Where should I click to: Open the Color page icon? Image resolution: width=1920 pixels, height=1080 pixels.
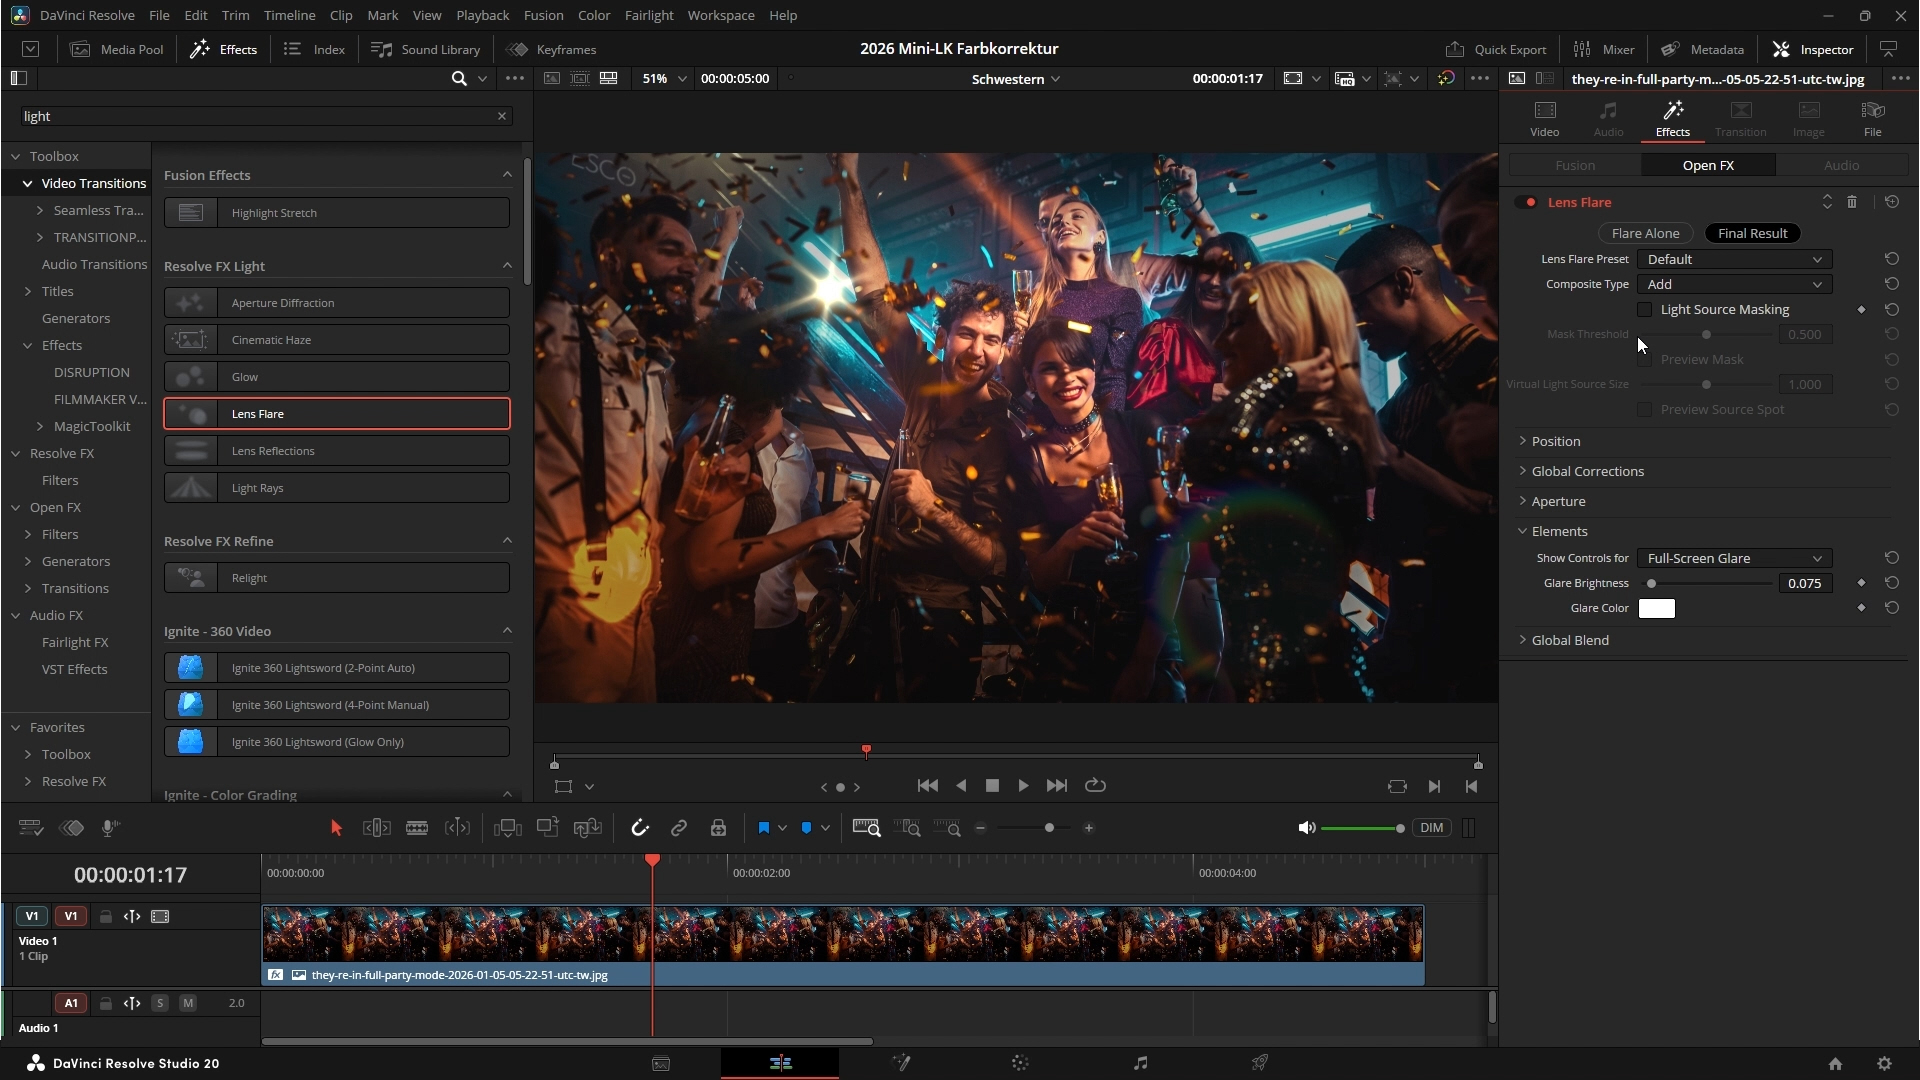(x=1020, y=1063)
